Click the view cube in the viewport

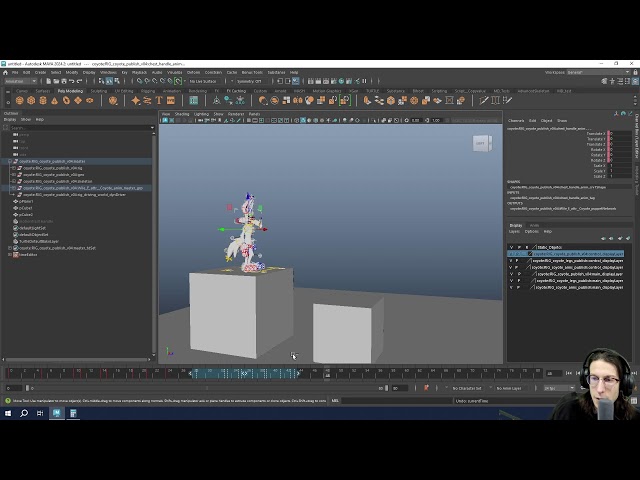point(482,143)
